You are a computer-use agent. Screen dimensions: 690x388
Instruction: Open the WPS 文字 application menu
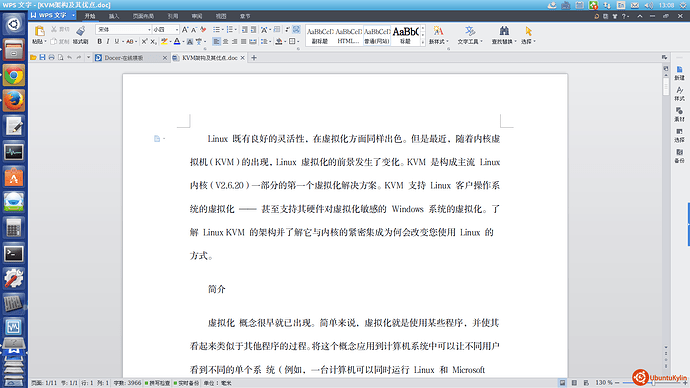click(52, 15)
